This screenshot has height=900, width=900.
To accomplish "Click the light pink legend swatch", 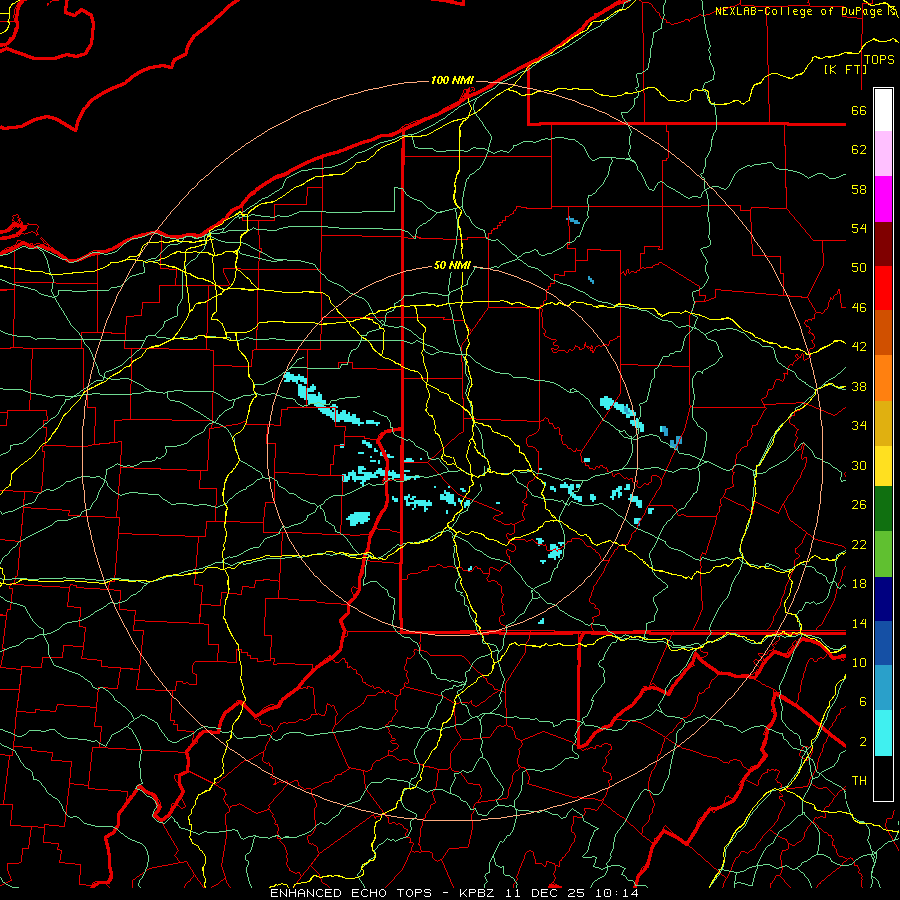I will 883,154.
